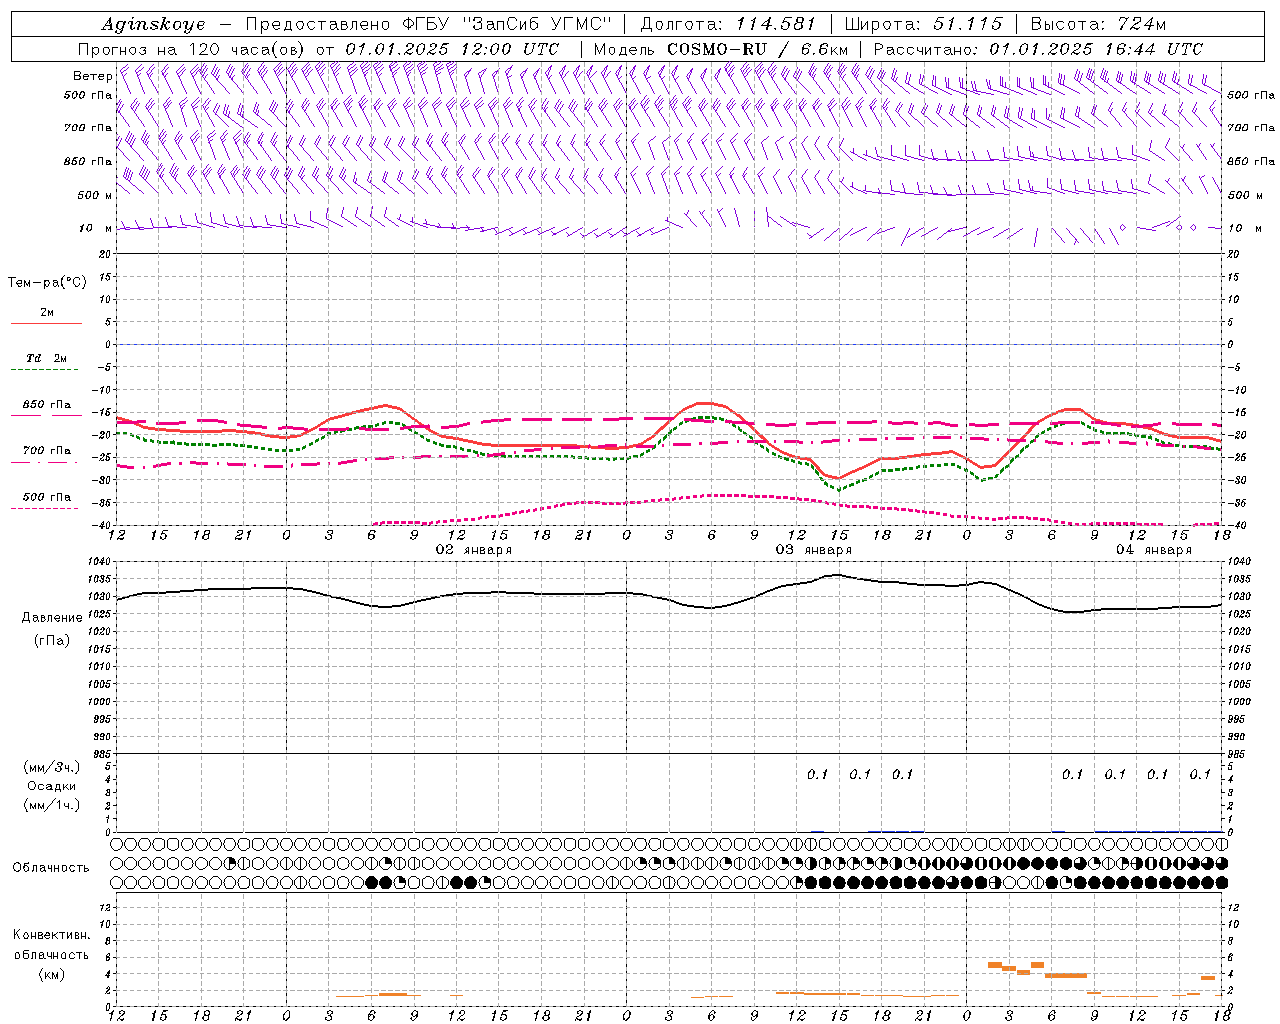Click the station name Aginskoye in the header
This screenshot has width=1280, height=1024.
154,24
